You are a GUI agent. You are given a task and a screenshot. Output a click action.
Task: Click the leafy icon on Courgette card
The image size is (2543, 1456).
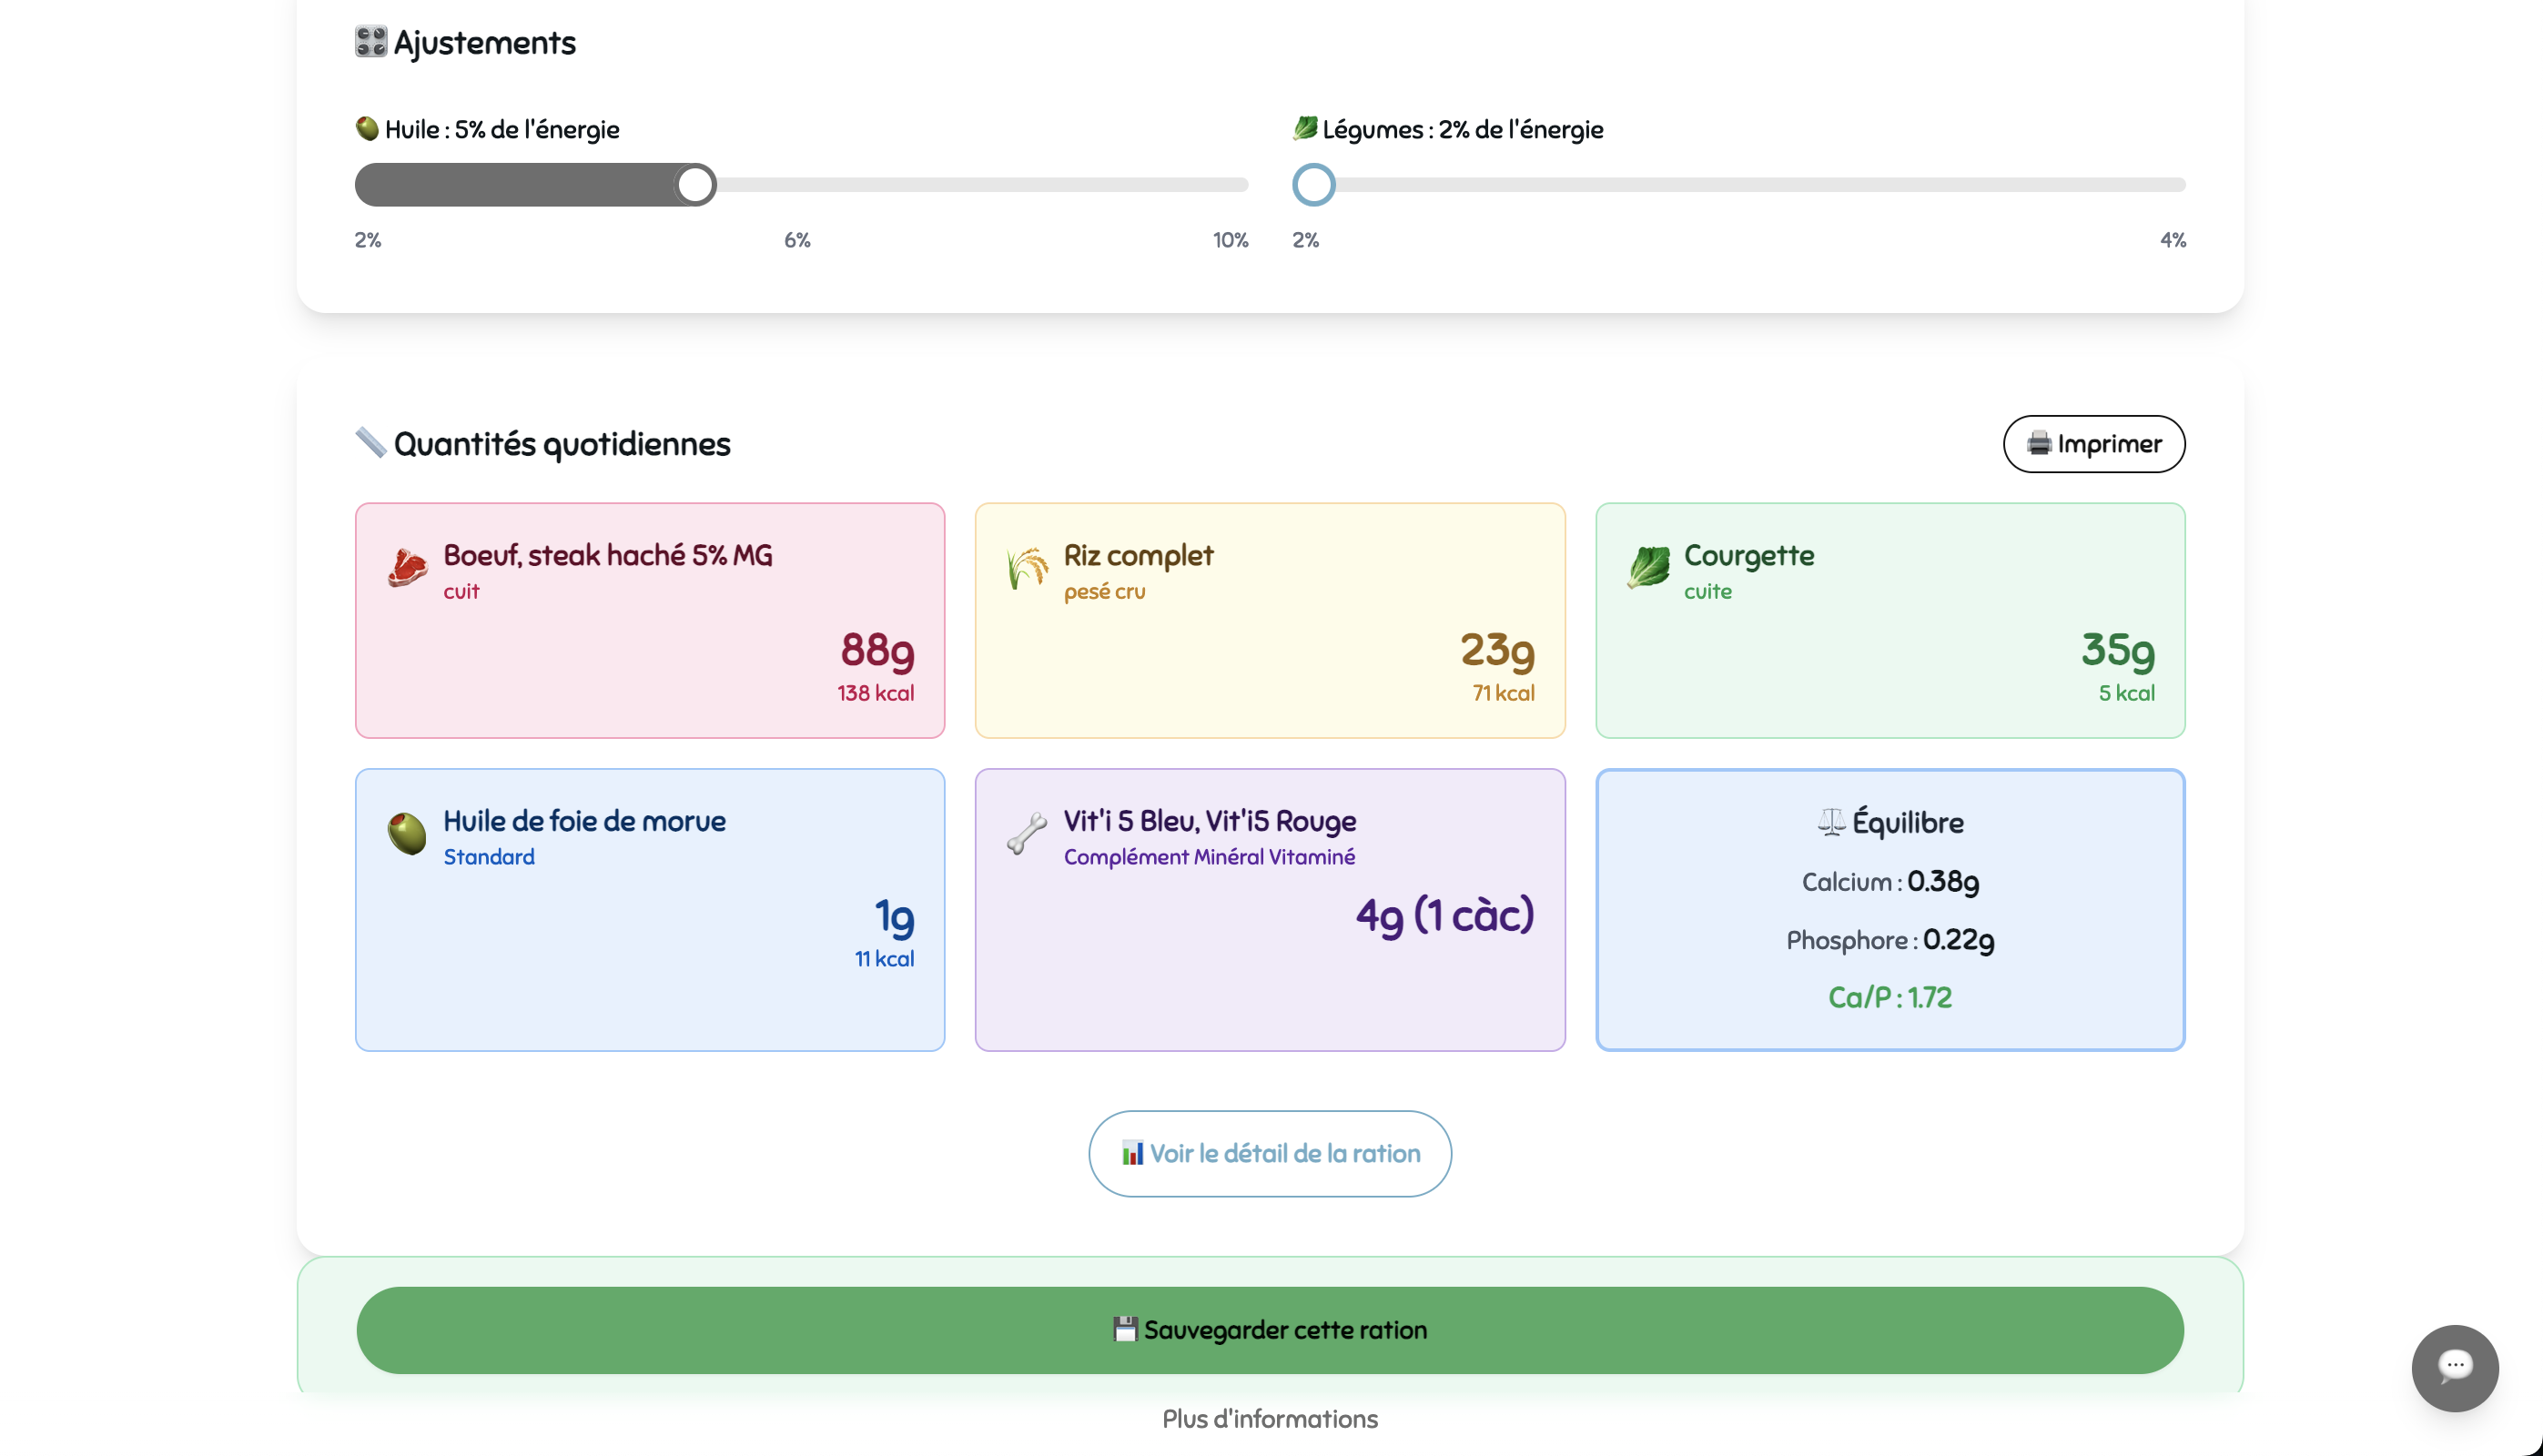coord(1648,567)
